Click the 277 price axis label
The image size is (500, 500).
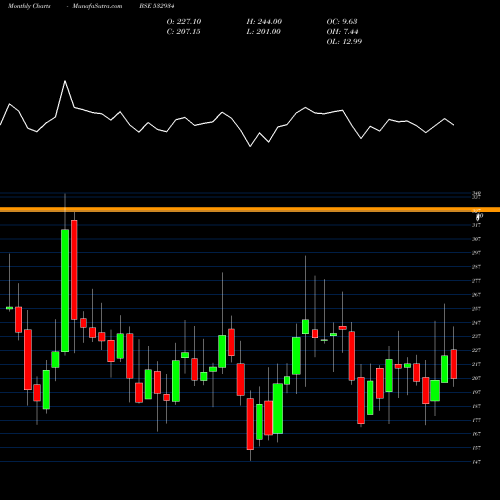coord(476,281)
